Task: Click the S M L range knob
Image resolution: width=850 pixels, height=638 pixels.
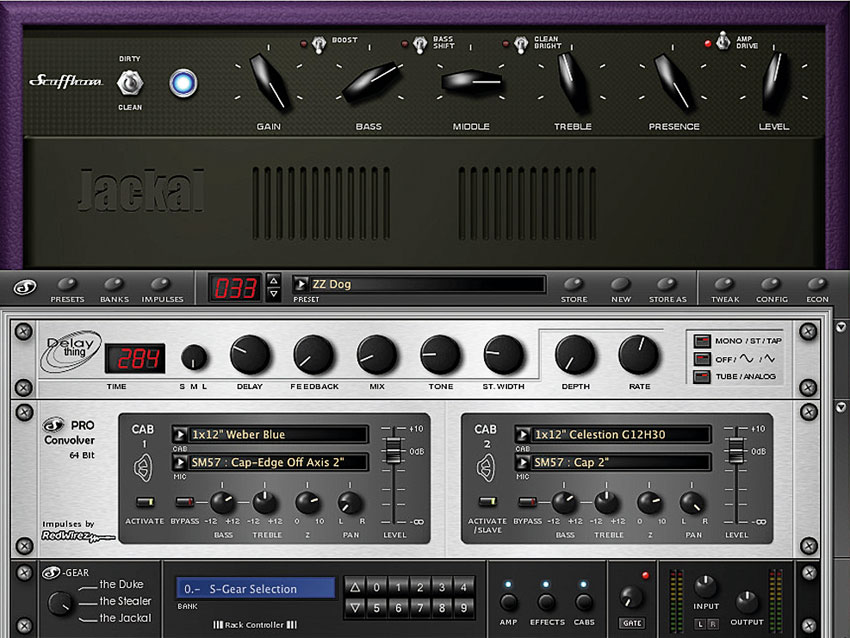Action: [x=194, y=357]
